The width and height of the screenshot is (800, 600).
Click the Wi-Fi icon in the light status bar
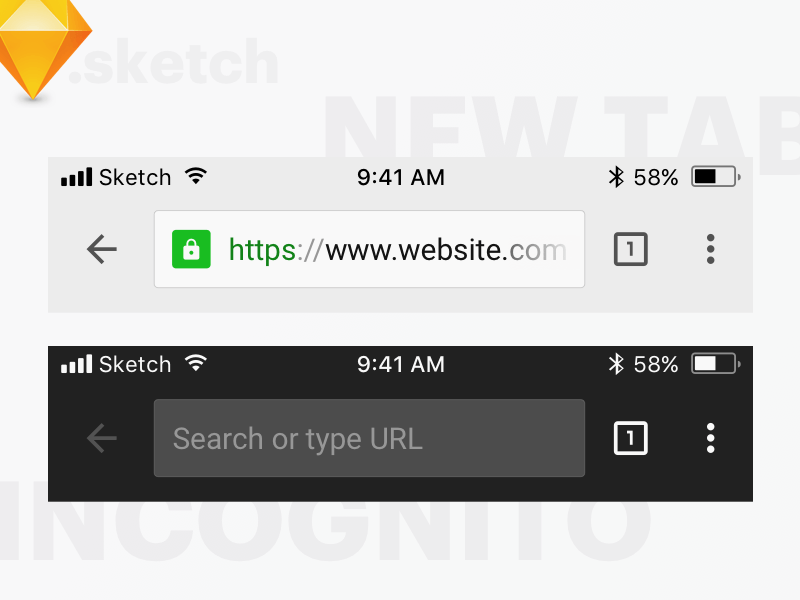(194, 176)
